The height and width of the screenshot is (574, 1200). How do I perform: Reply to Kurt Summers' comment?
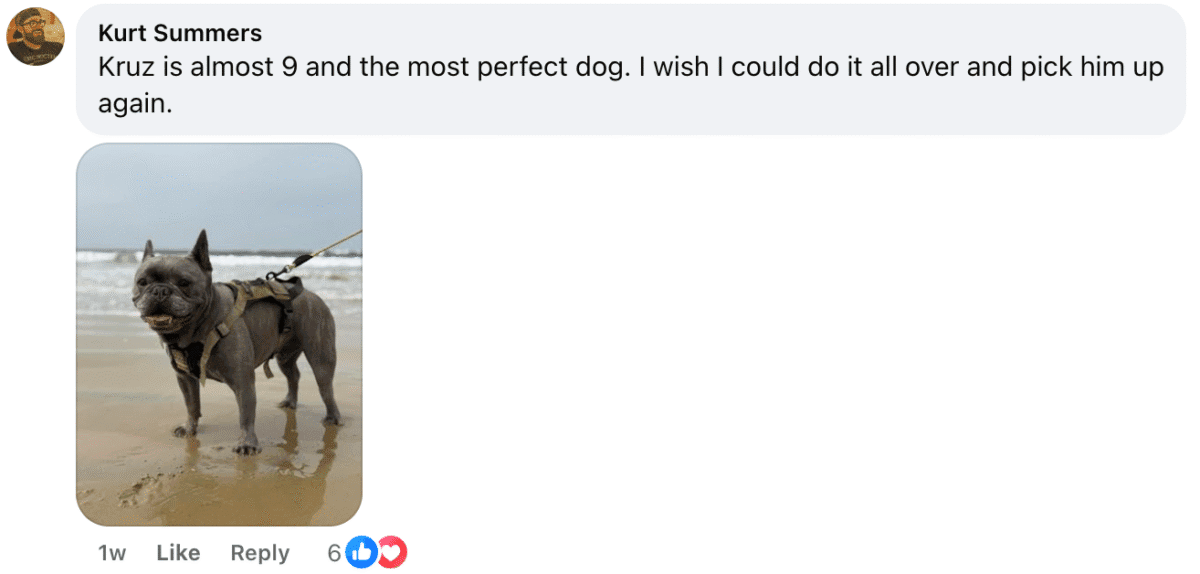pyautogui.click(x=260, y=553)
